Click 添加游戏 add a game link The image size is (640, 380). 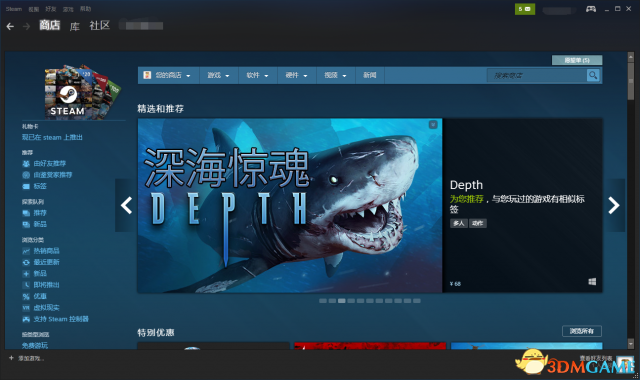pos(31,358)
